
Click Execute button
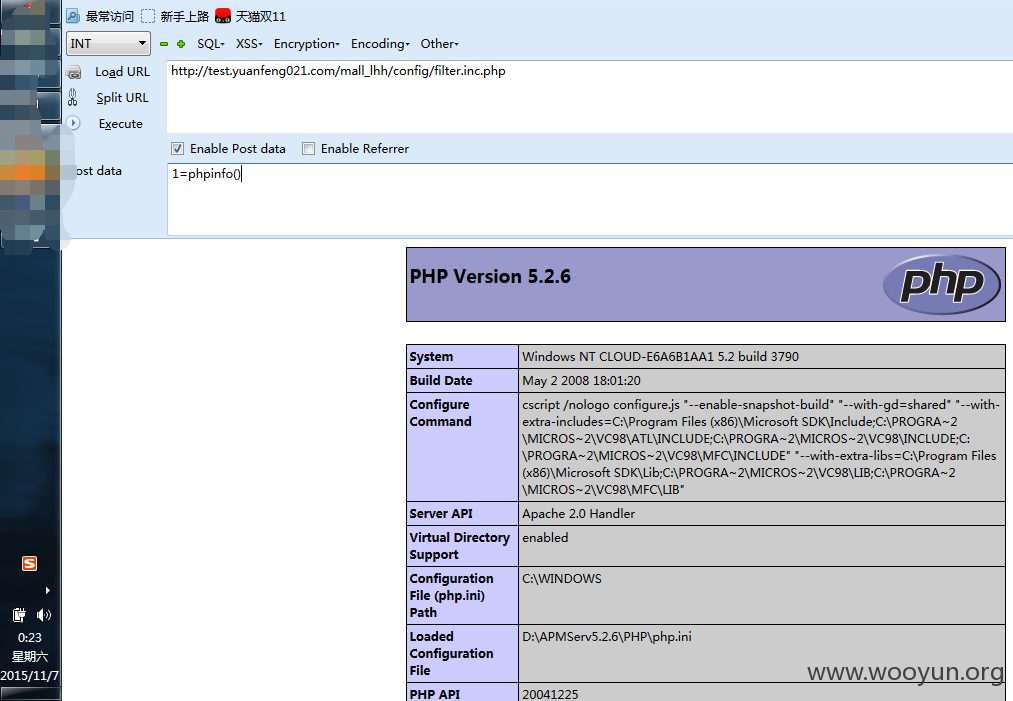click(120, 123)
